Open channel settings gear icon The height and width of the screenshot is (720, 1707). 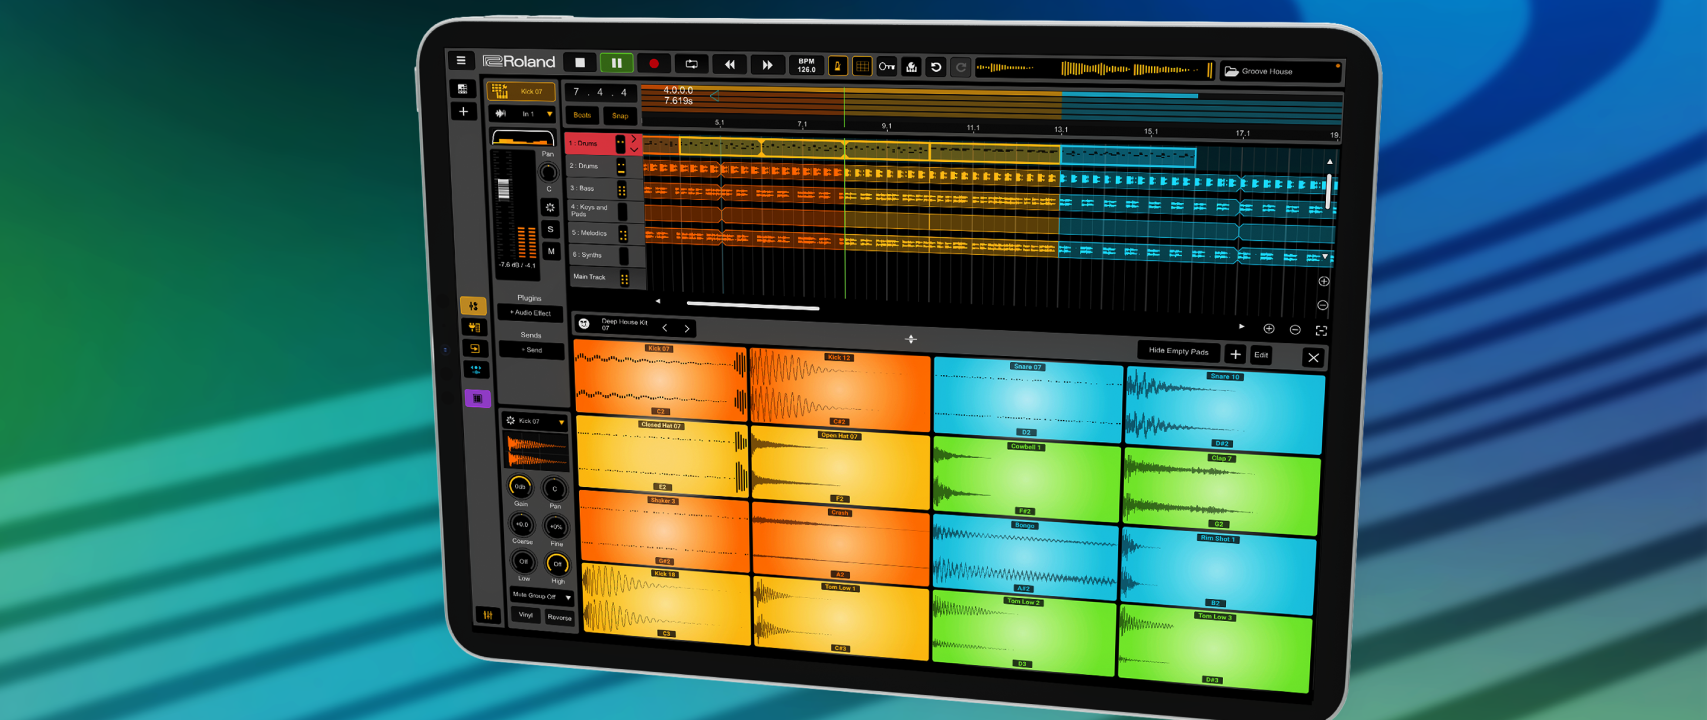click(549, 207)
